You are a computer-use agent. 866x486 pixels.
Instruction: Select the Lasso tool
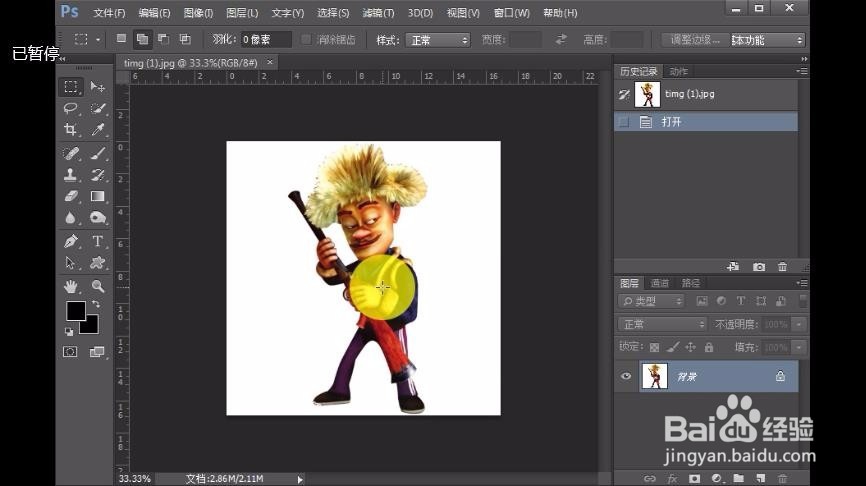pyautogui.click(x=70, y=108)
